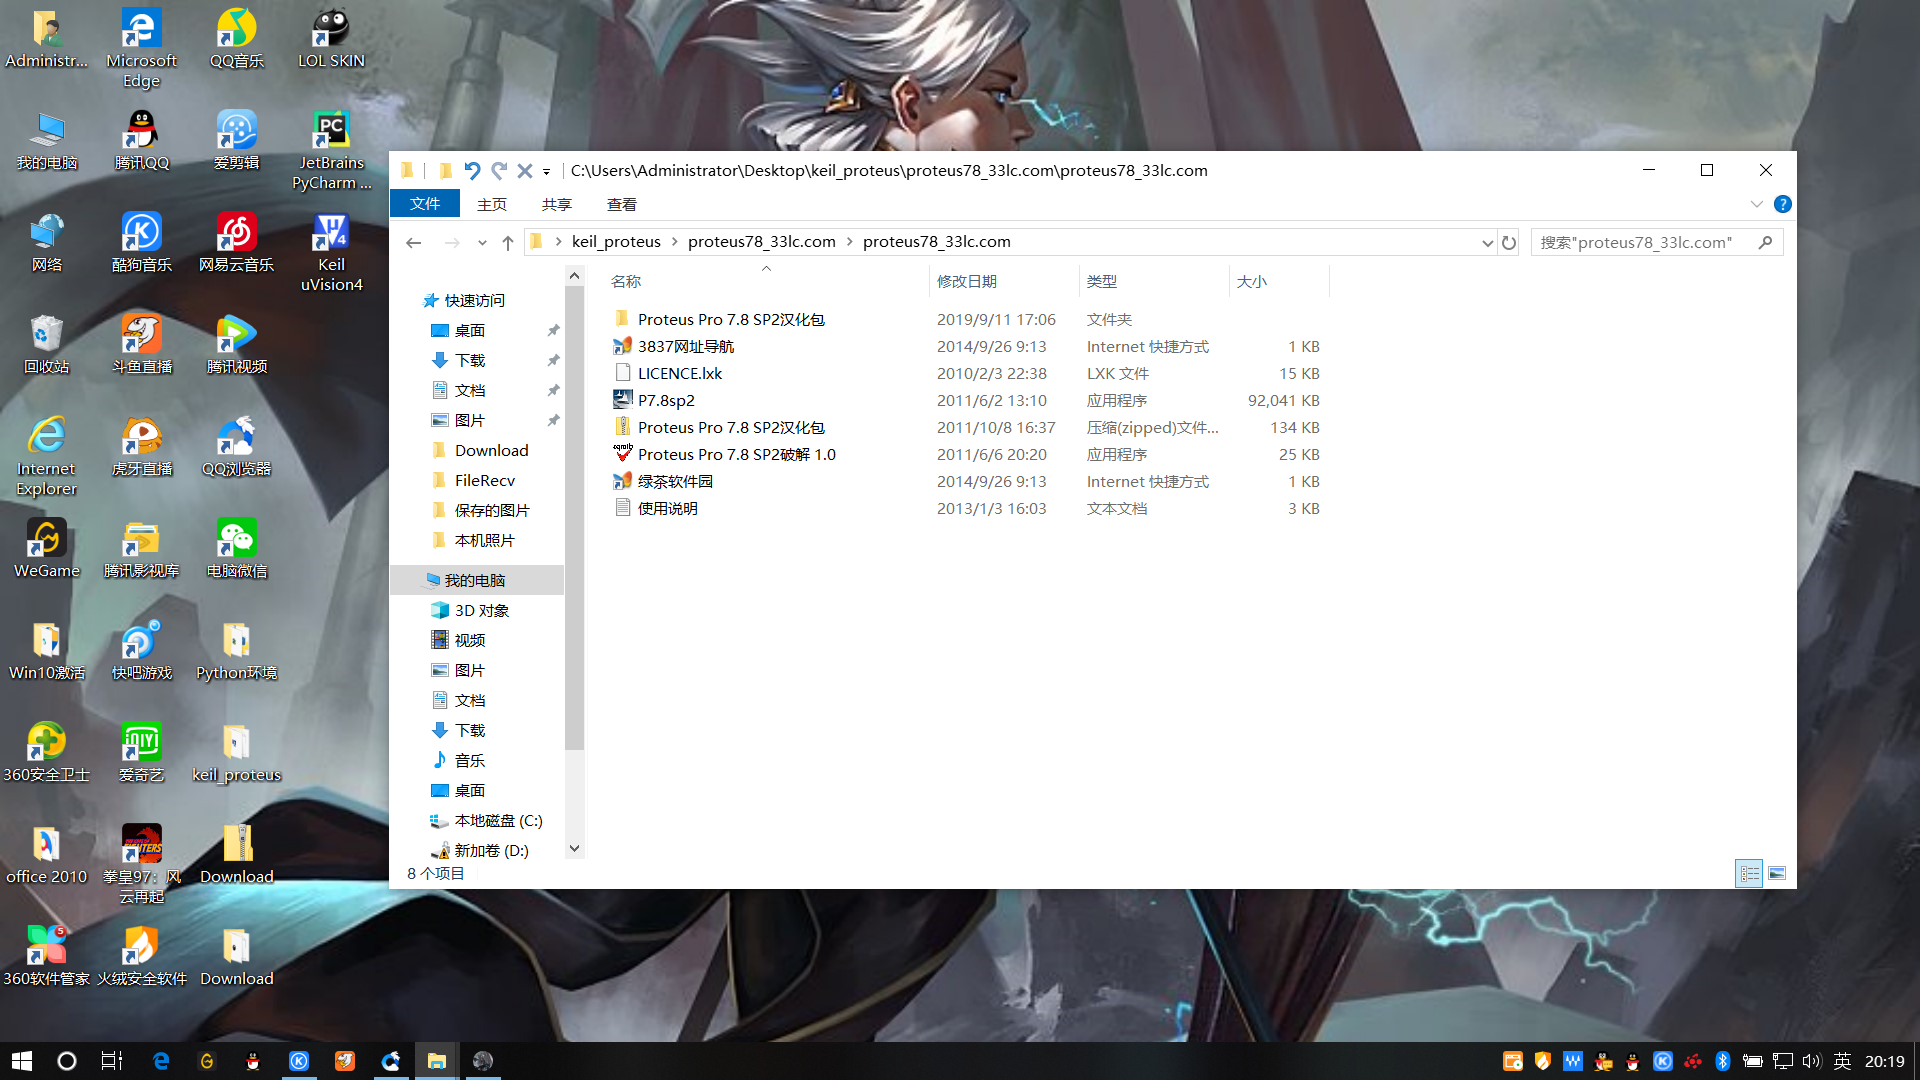Click the up-one-level arrow

tap(508, 242)
